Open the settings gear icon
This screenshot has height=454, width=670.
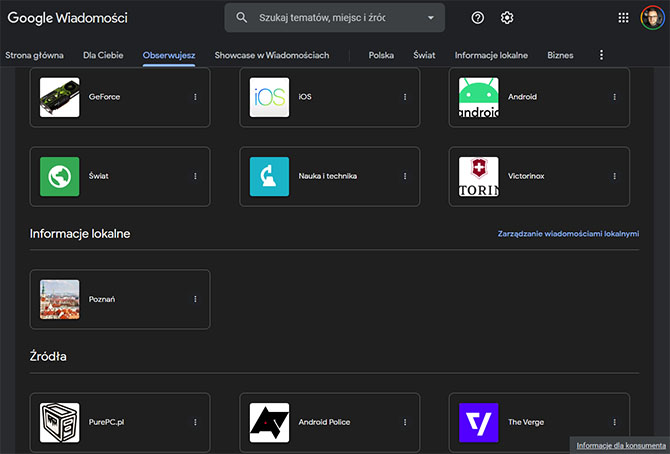coord(507,18)
